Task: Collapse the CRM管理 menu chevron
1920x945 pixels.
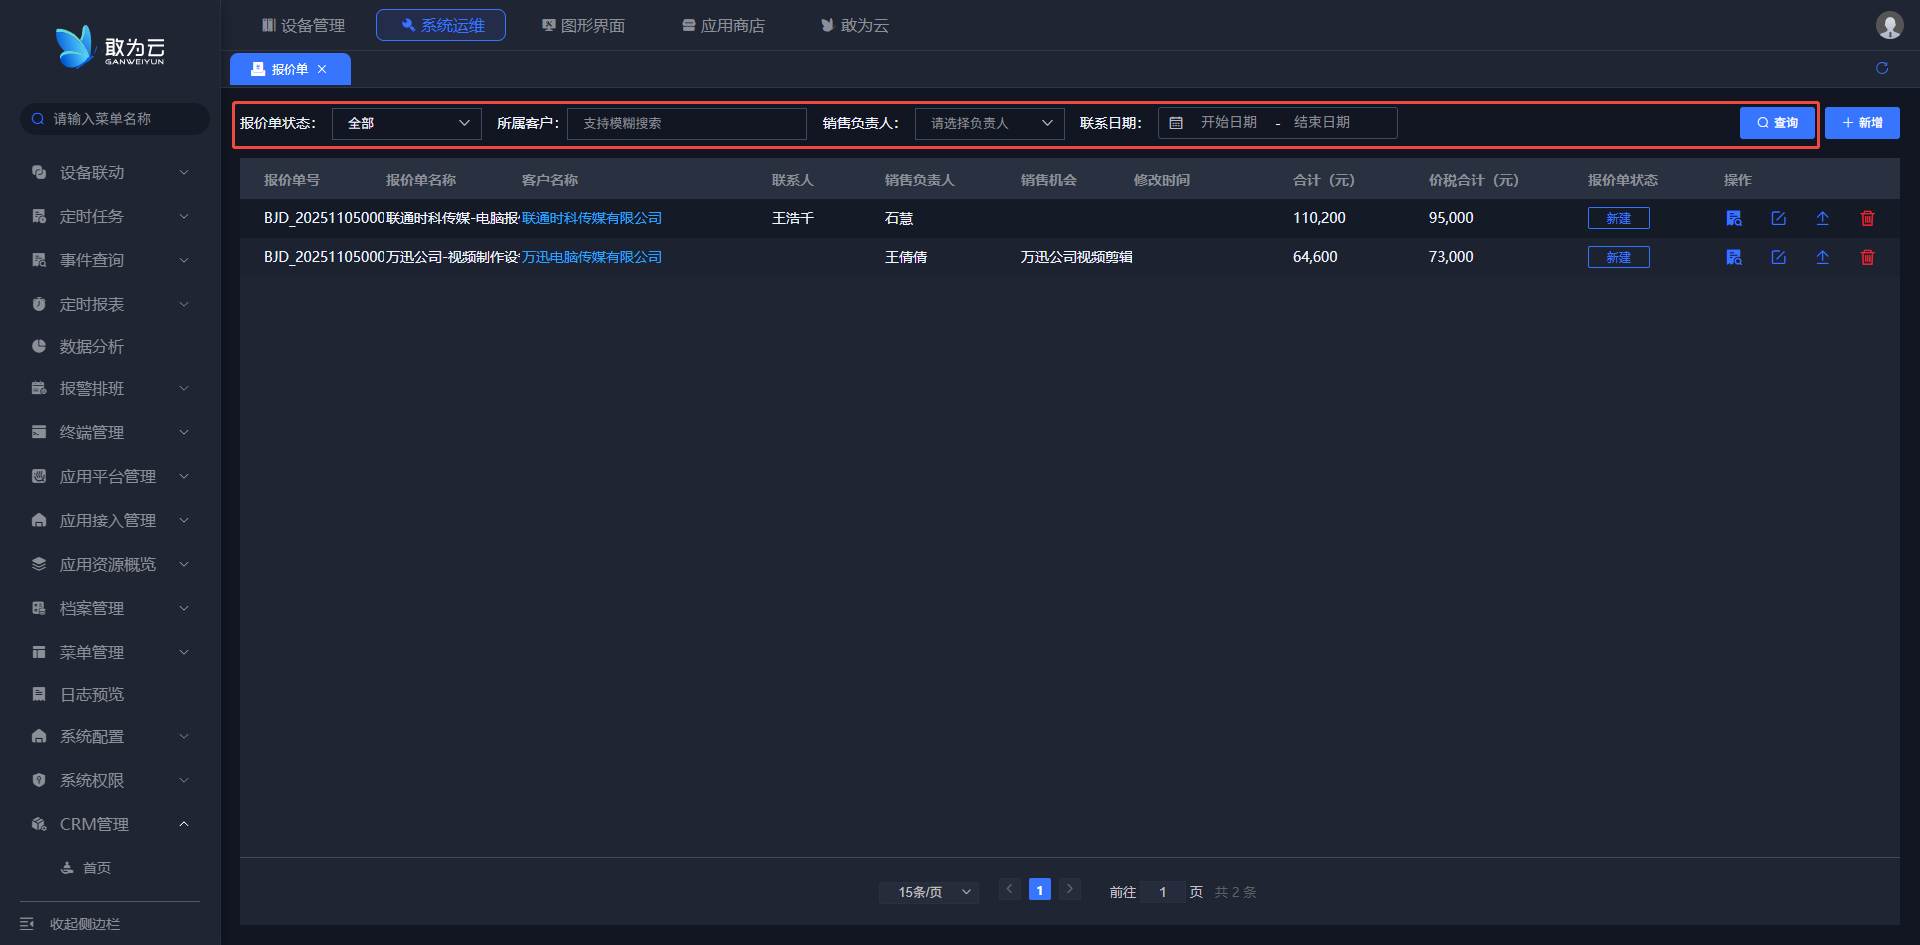Action: [184, 824]
